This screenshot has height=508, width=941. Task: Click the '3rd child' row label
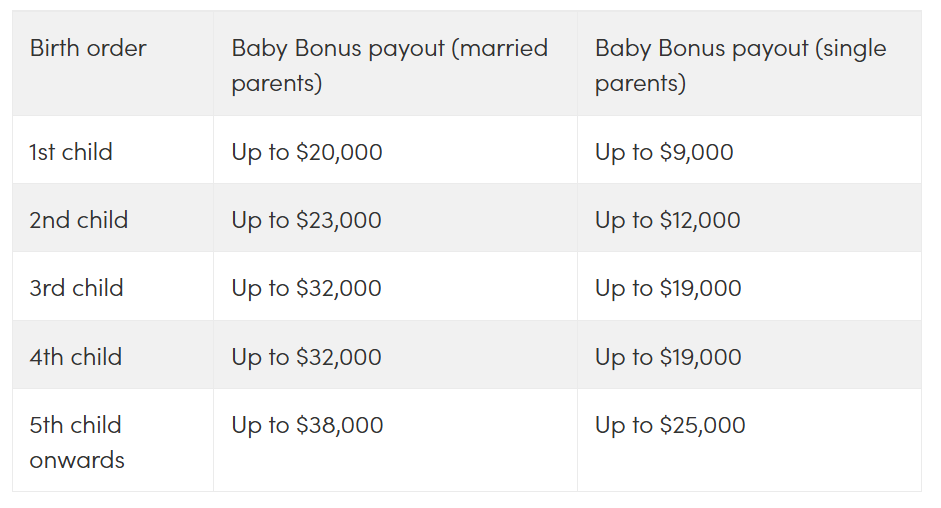tap(76, 288)
